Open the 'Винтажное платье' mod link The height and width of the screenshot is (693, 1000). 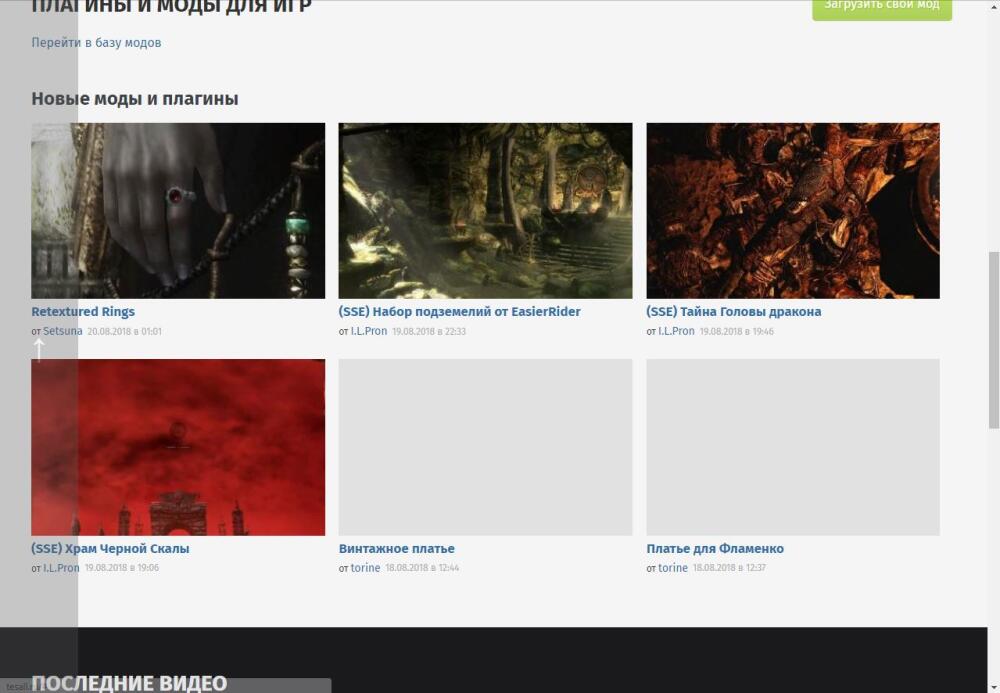coord(397,548)
